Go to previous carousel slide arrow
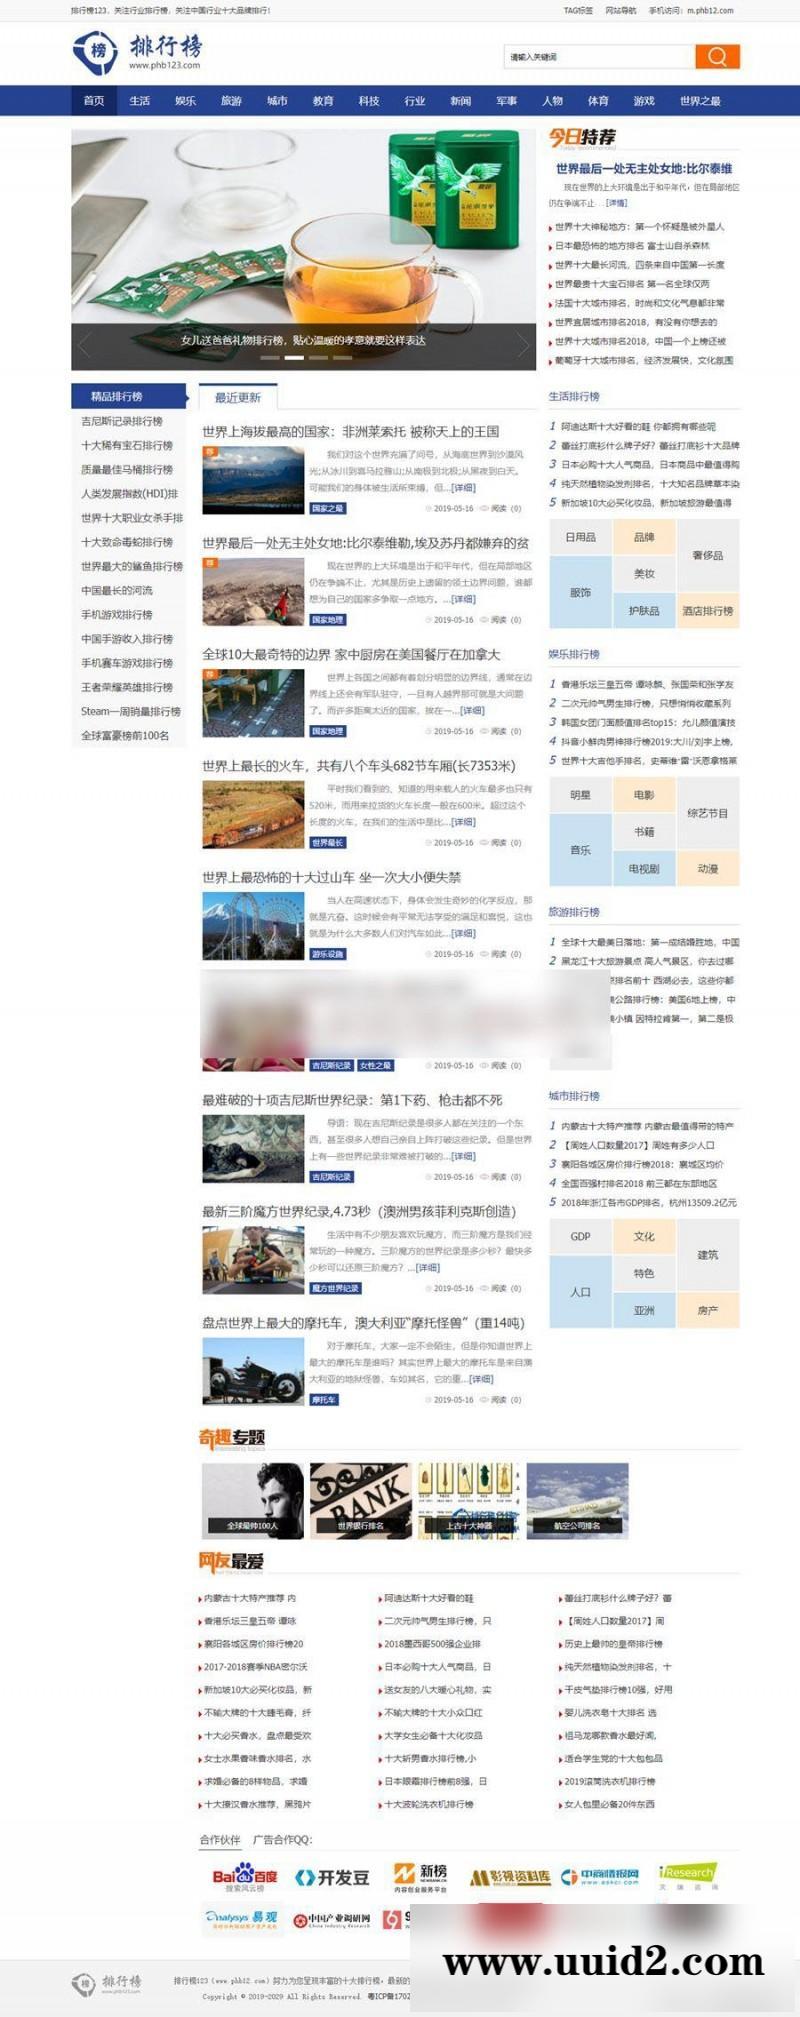800x2017 pixels. coord(84,345)
